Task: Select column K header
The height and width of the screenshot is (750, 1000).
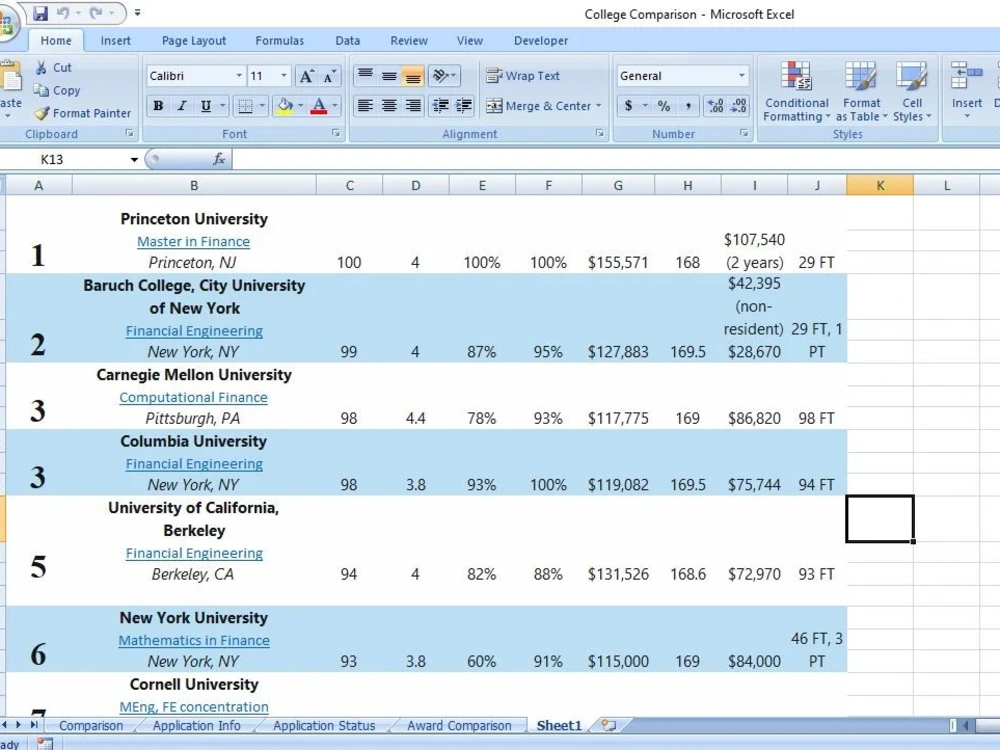Action: [x=879, y=186]
